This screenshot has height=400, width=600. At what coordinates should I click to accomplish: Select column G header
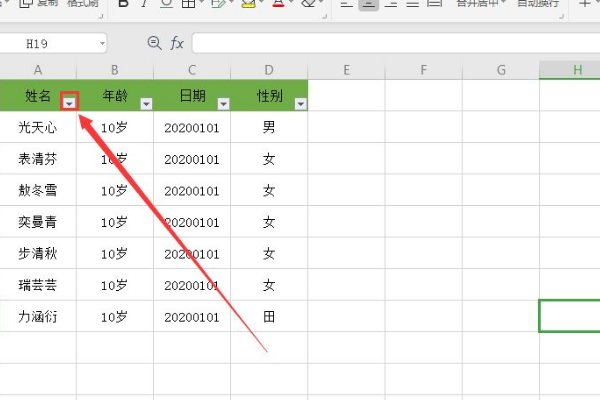pyautogui.click(x=501, y=70)
